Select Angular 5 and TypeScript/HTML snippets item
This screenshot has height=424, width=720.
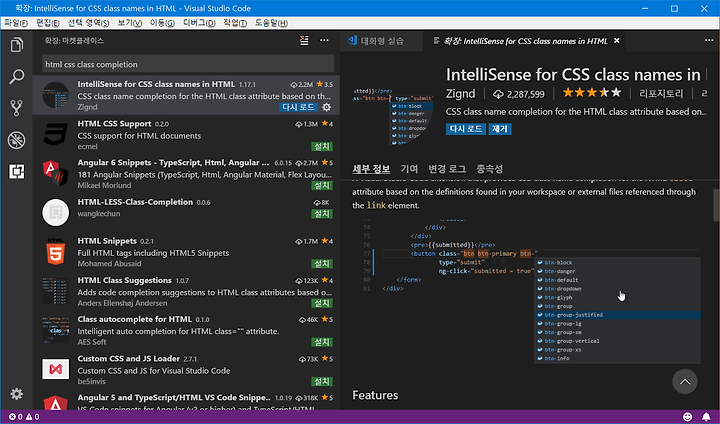(x=186, y=401)
